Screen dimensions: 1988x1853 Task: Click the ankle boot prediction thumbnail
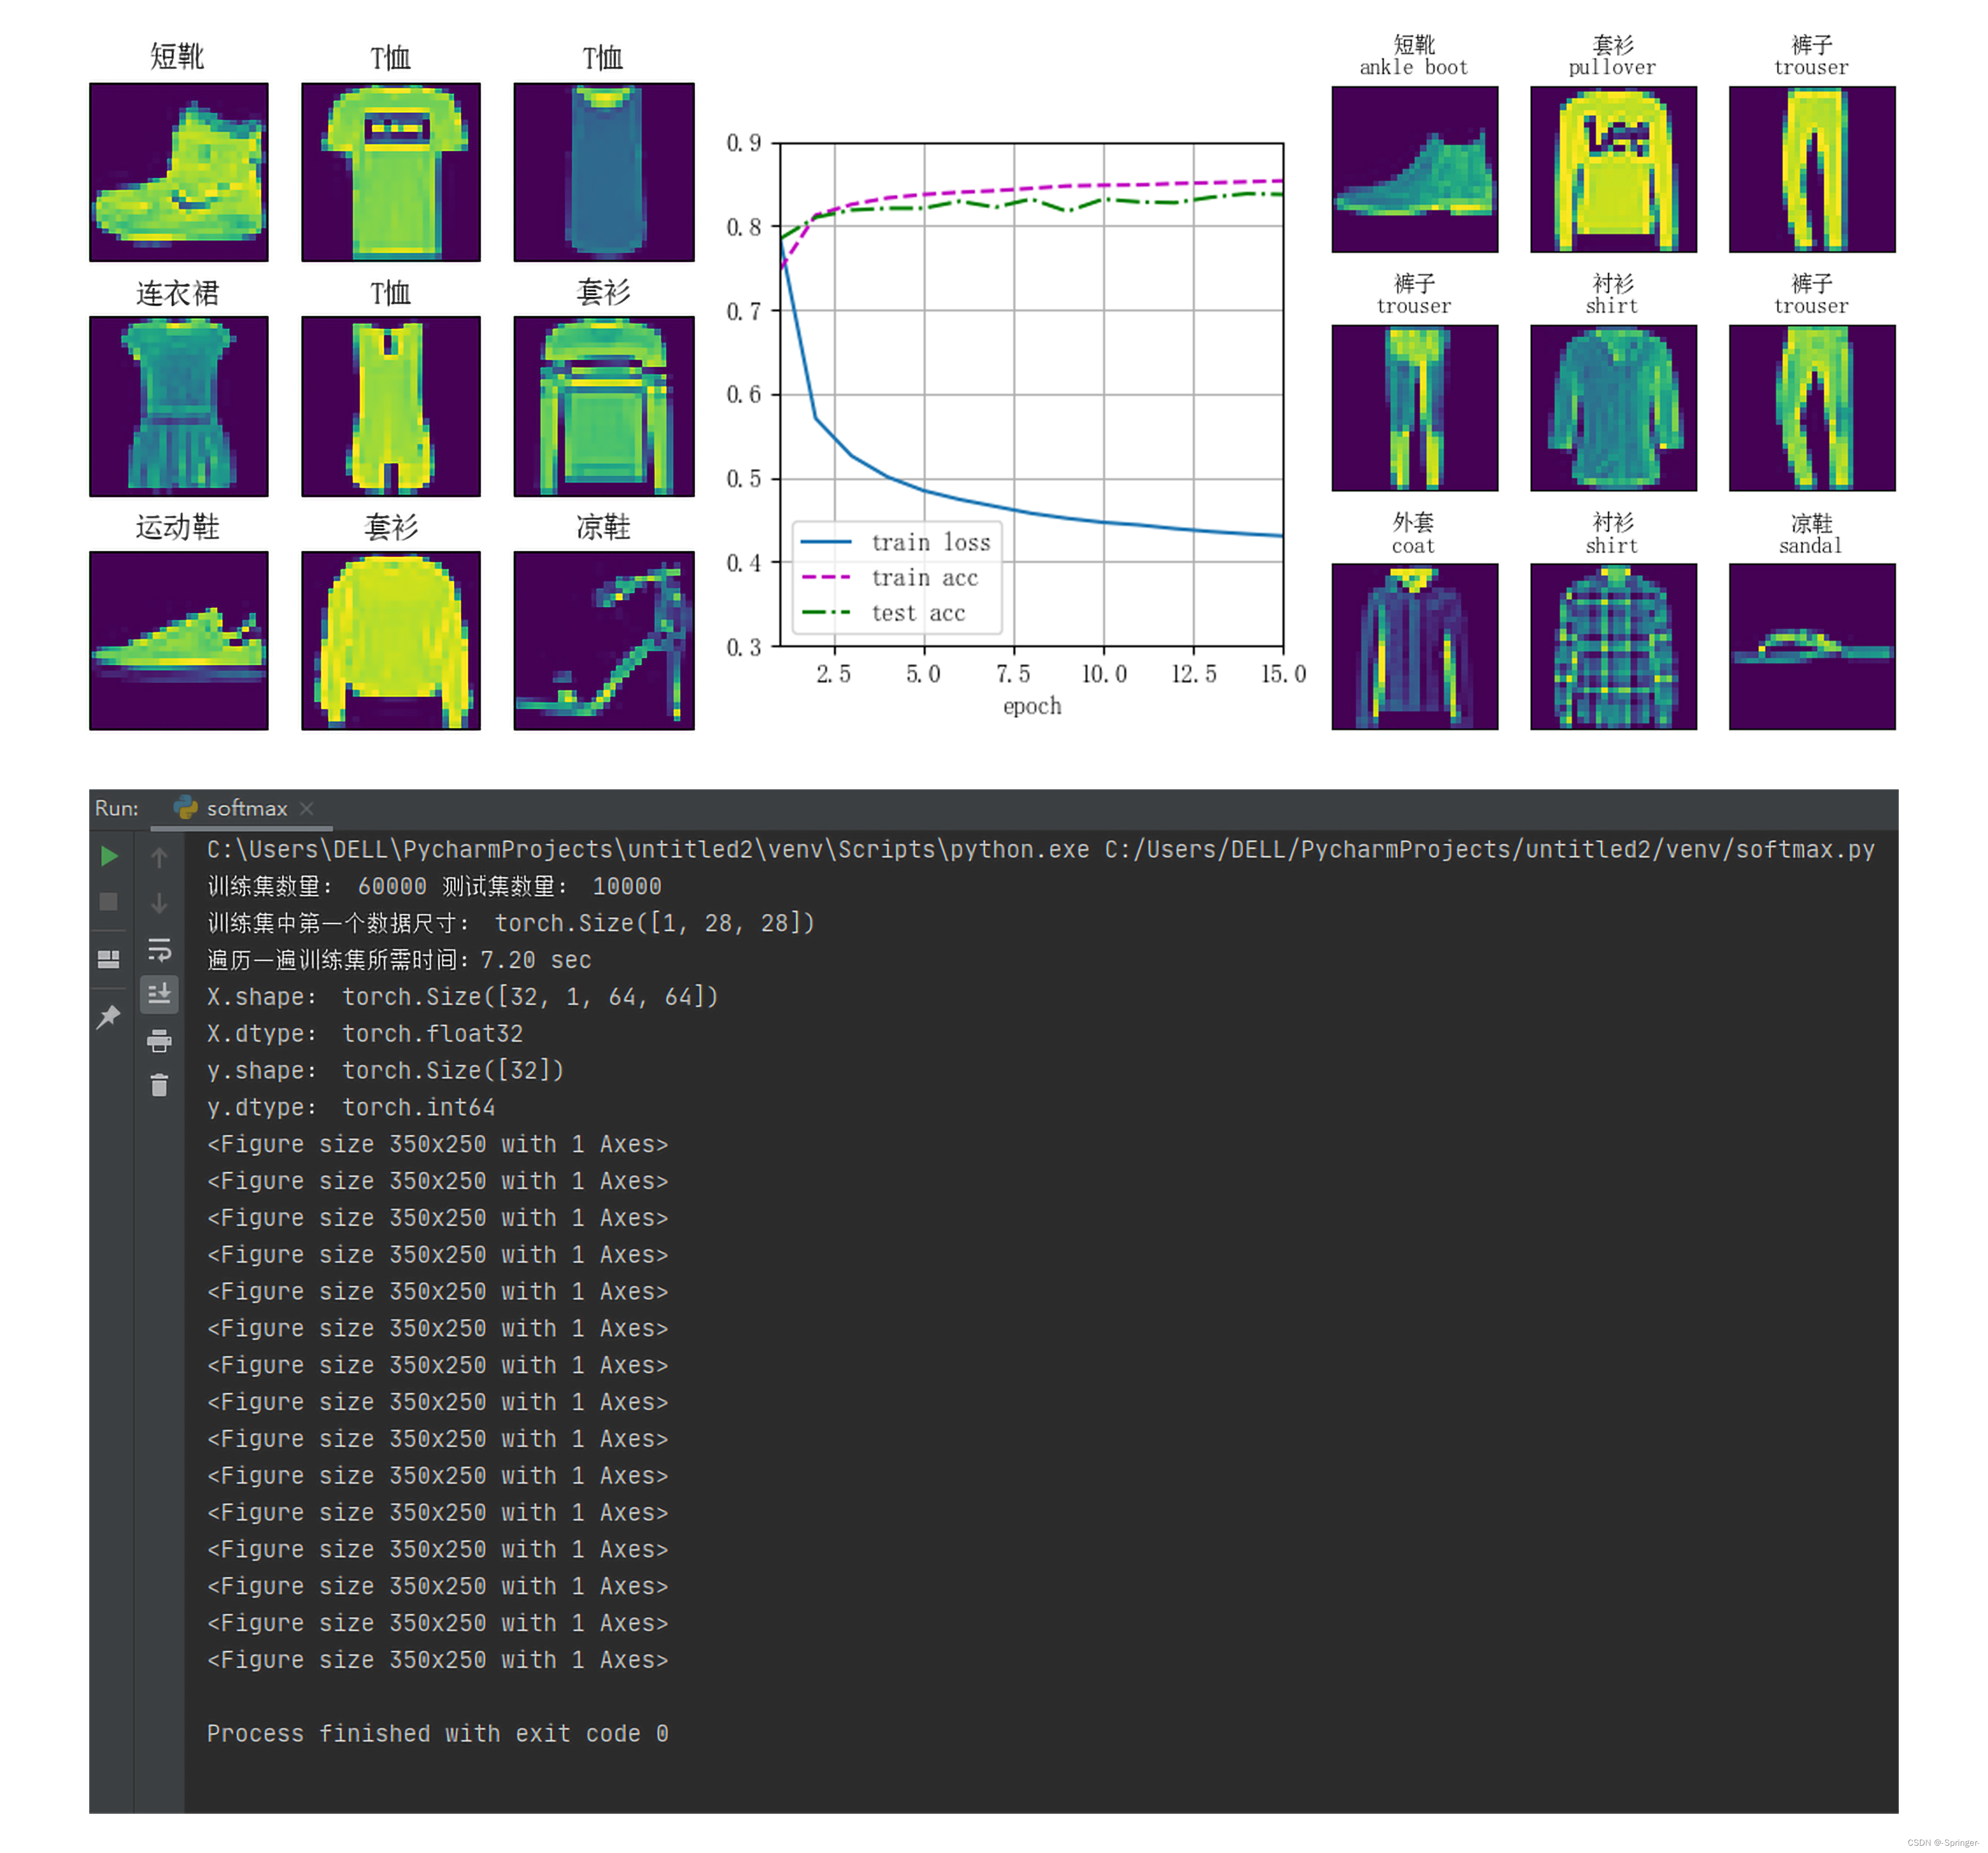coord(1414,169)
